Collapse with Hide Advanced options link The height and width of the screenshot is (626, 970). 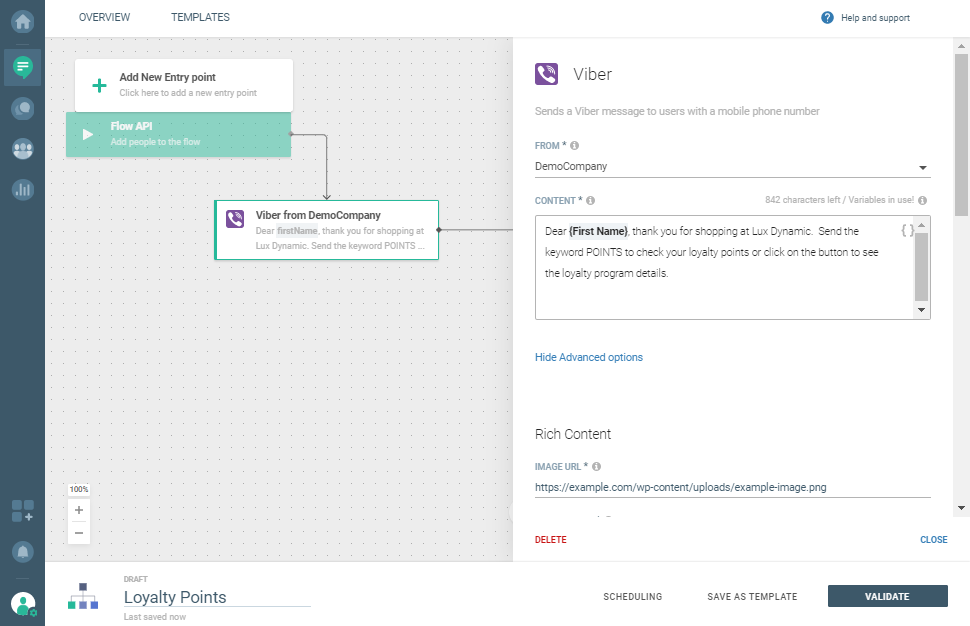click(x=589, y=357)
